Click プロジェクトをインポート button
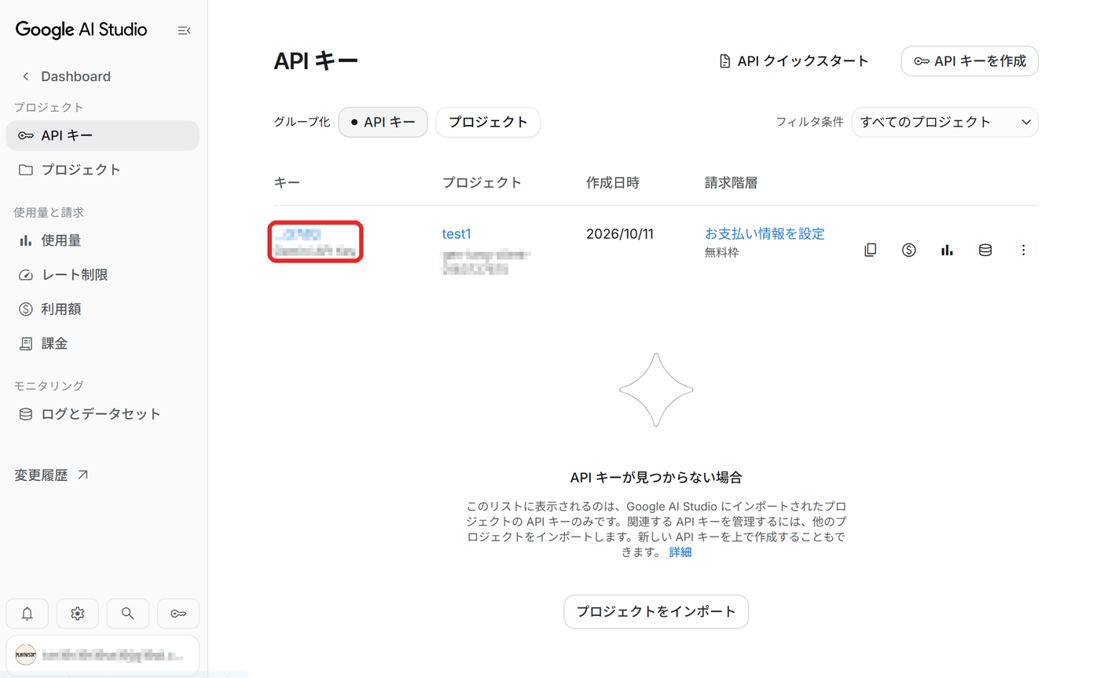 [x=656, y=611]
